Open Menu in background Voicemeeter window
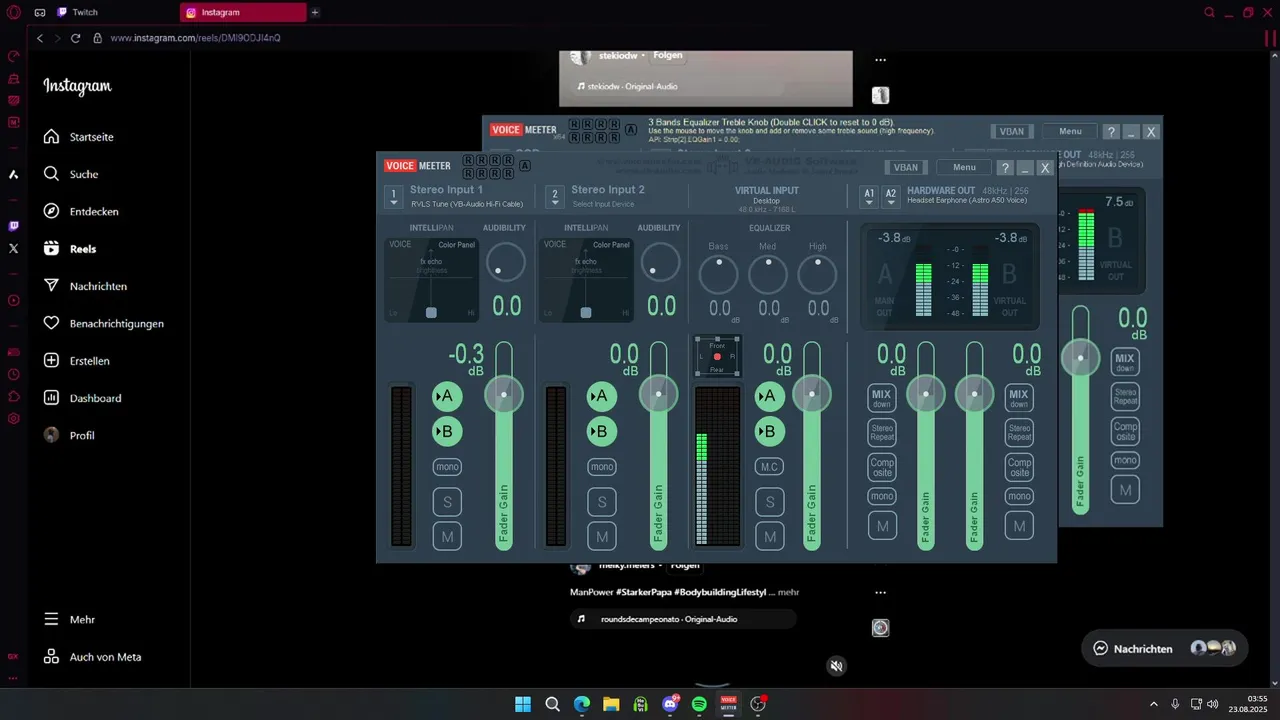Viewport: 1280px width, 720px height. 1070,131
